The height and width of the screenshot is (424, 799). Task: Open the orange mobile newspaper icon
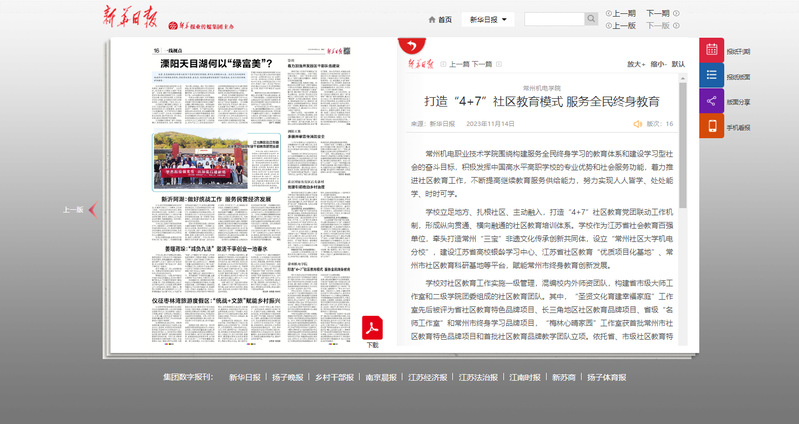(712, 127)
